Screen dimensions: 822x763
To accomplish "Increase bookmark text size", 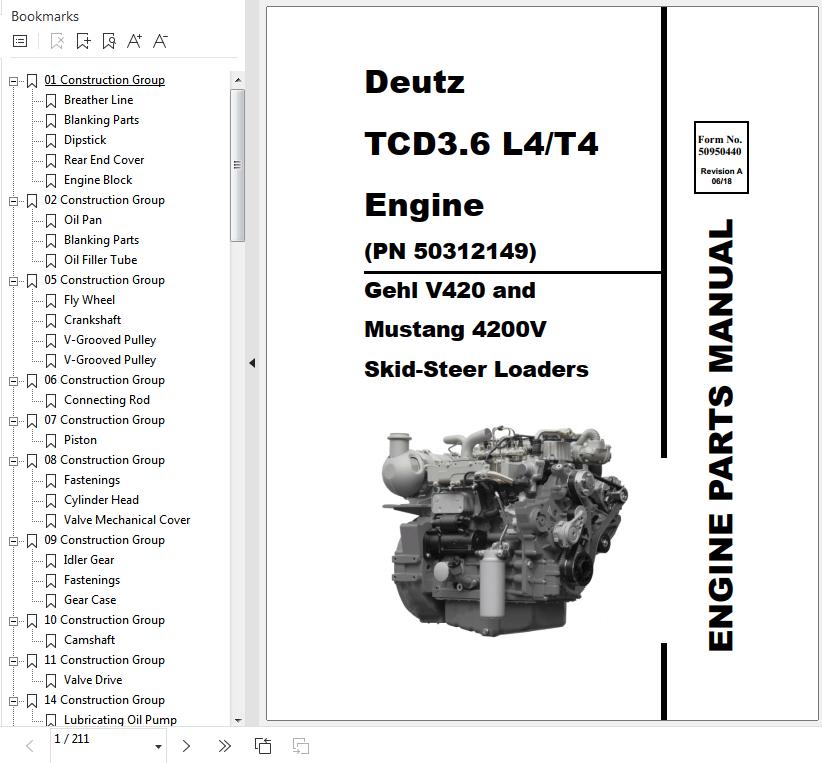I will point(134,41).
